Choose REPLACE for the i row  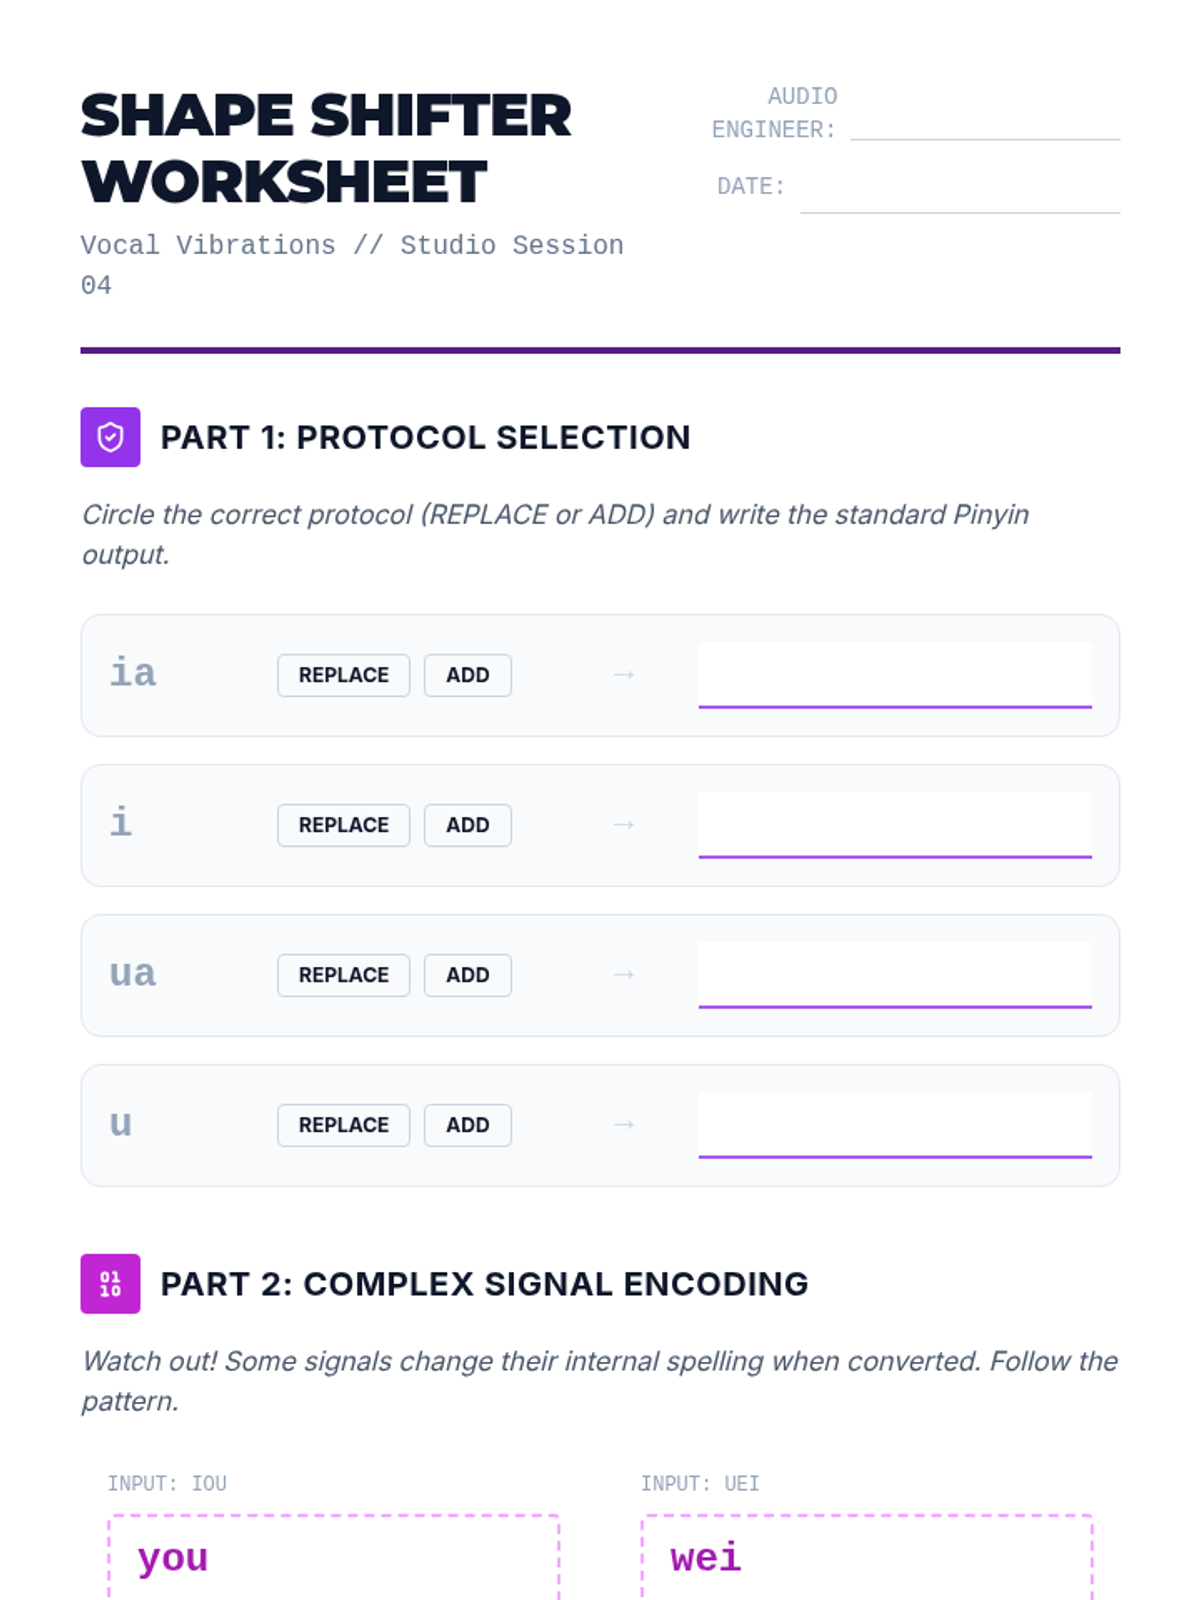pyautogui.click(x=343, y=825)
